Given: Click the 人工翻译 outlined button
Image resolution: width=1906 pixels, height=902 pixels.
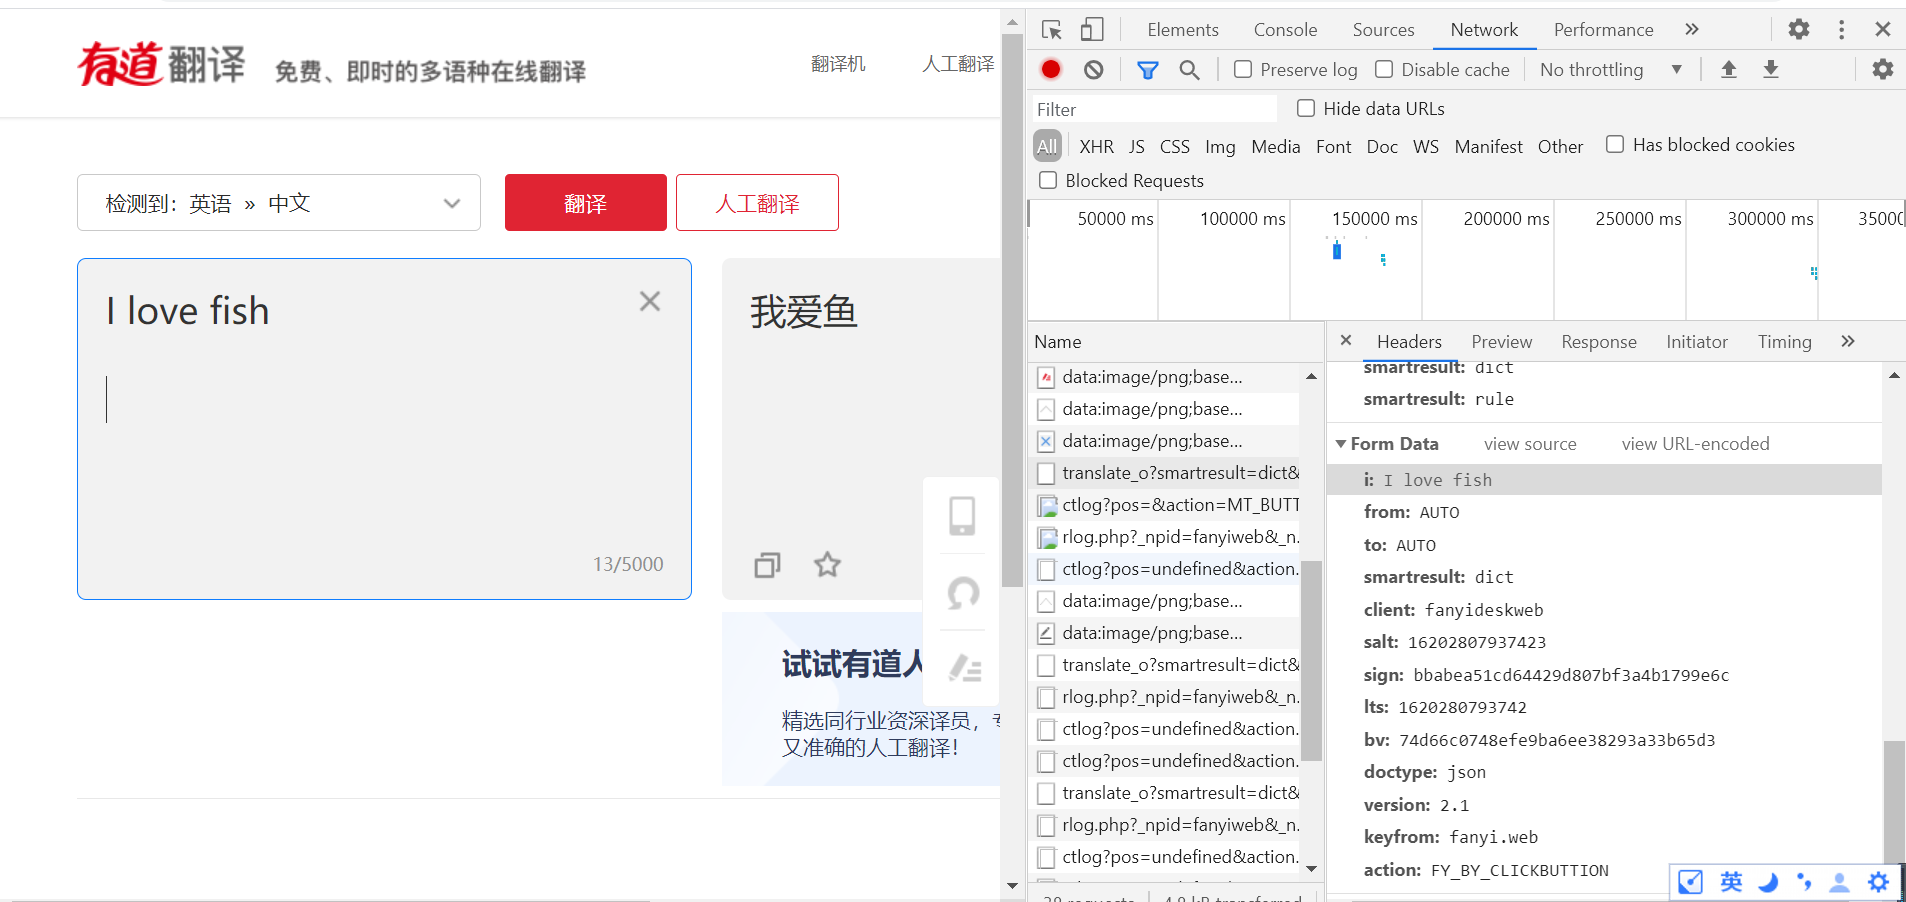Looking at the screenshot, I should point(757,203).
